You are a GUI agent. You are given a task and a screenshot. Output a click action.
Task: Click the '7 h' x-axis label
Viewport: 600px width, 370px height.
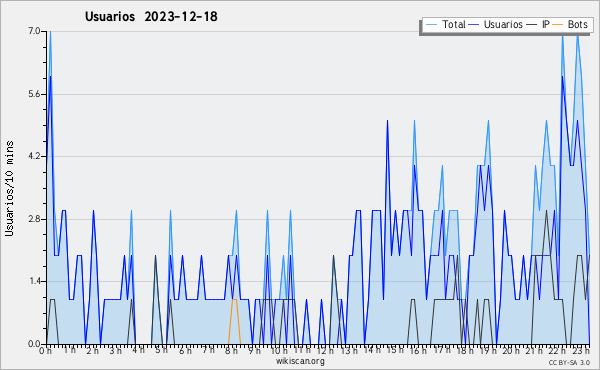point(209,350)
